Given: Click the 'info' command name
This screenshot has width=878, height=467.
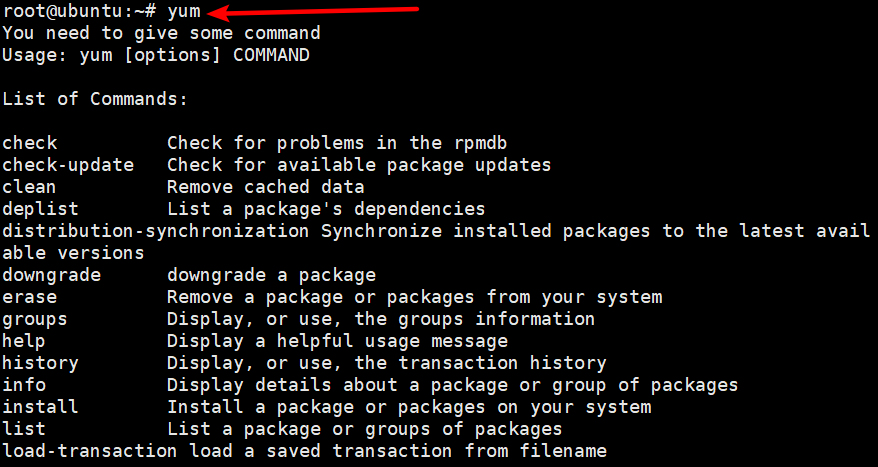Looking at the screenshot, I should pyautogui.click(x=24, y=385).
